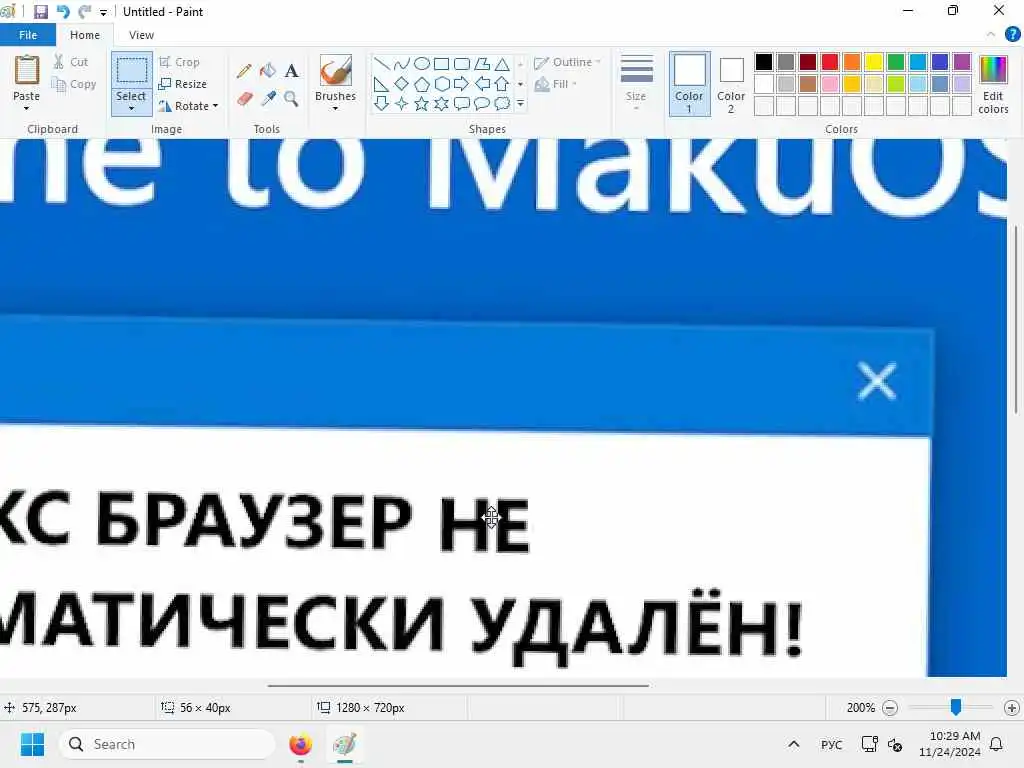
Task: Click the Undo arrow in title bar
Action: pos(63,12)
